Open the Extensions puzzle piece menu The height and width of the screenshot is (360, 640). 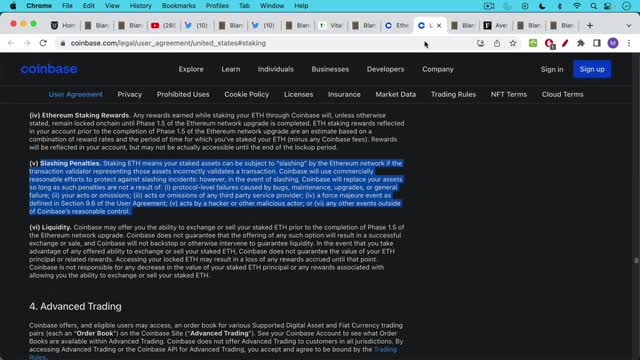[x=581, y=43]
